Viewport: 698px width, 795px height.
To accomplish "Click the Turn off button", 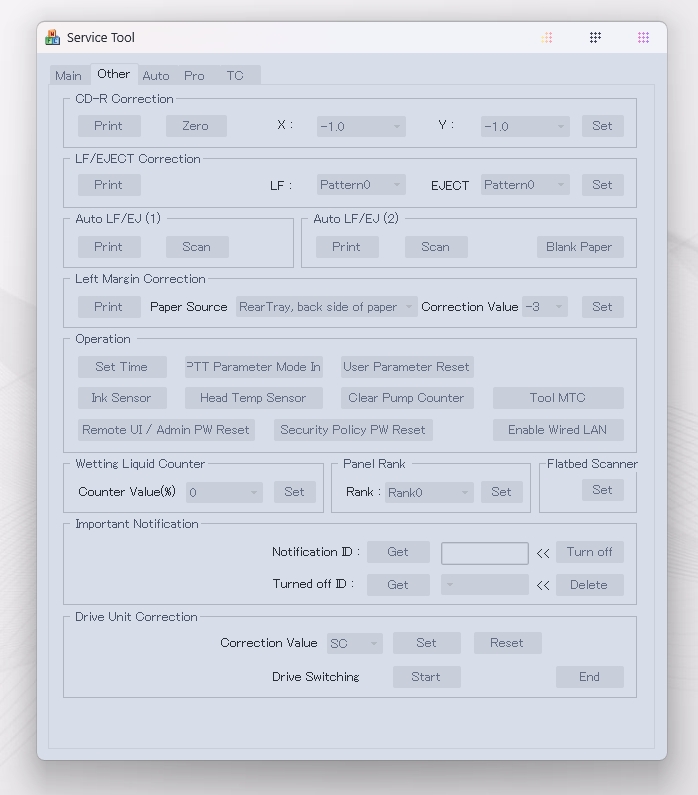I will pyautogui.click(x=590, y=552).
